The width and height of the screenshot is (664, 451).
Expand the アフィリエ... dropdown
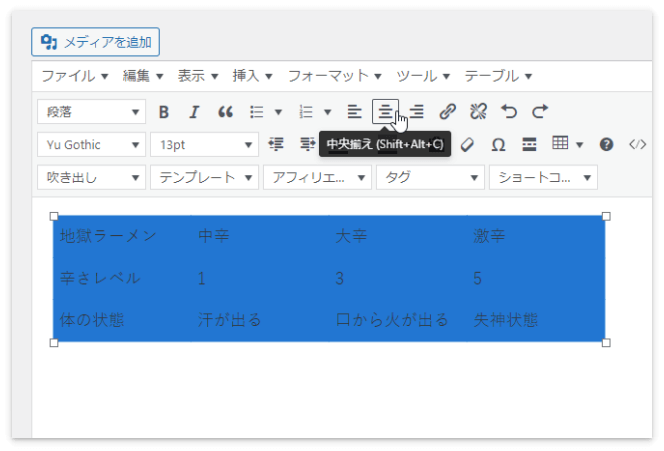(317, 177)
